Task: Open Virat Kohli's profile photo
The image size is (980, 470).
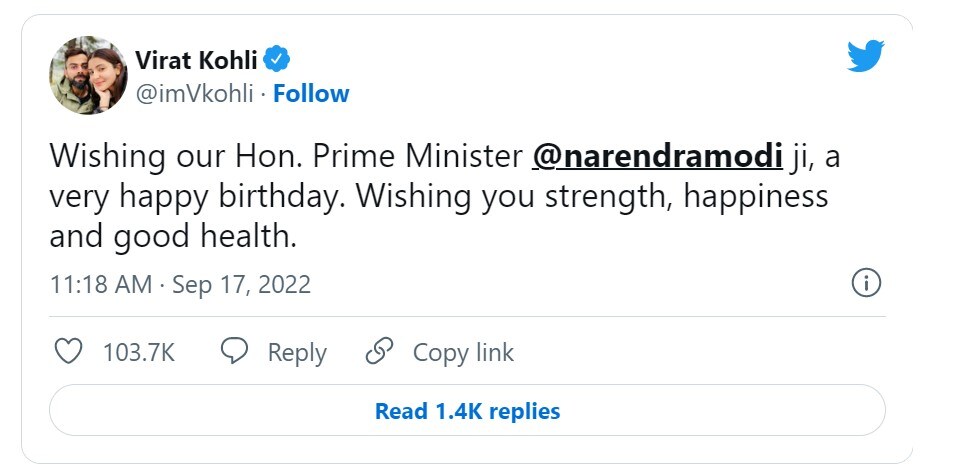Action: 88,75
